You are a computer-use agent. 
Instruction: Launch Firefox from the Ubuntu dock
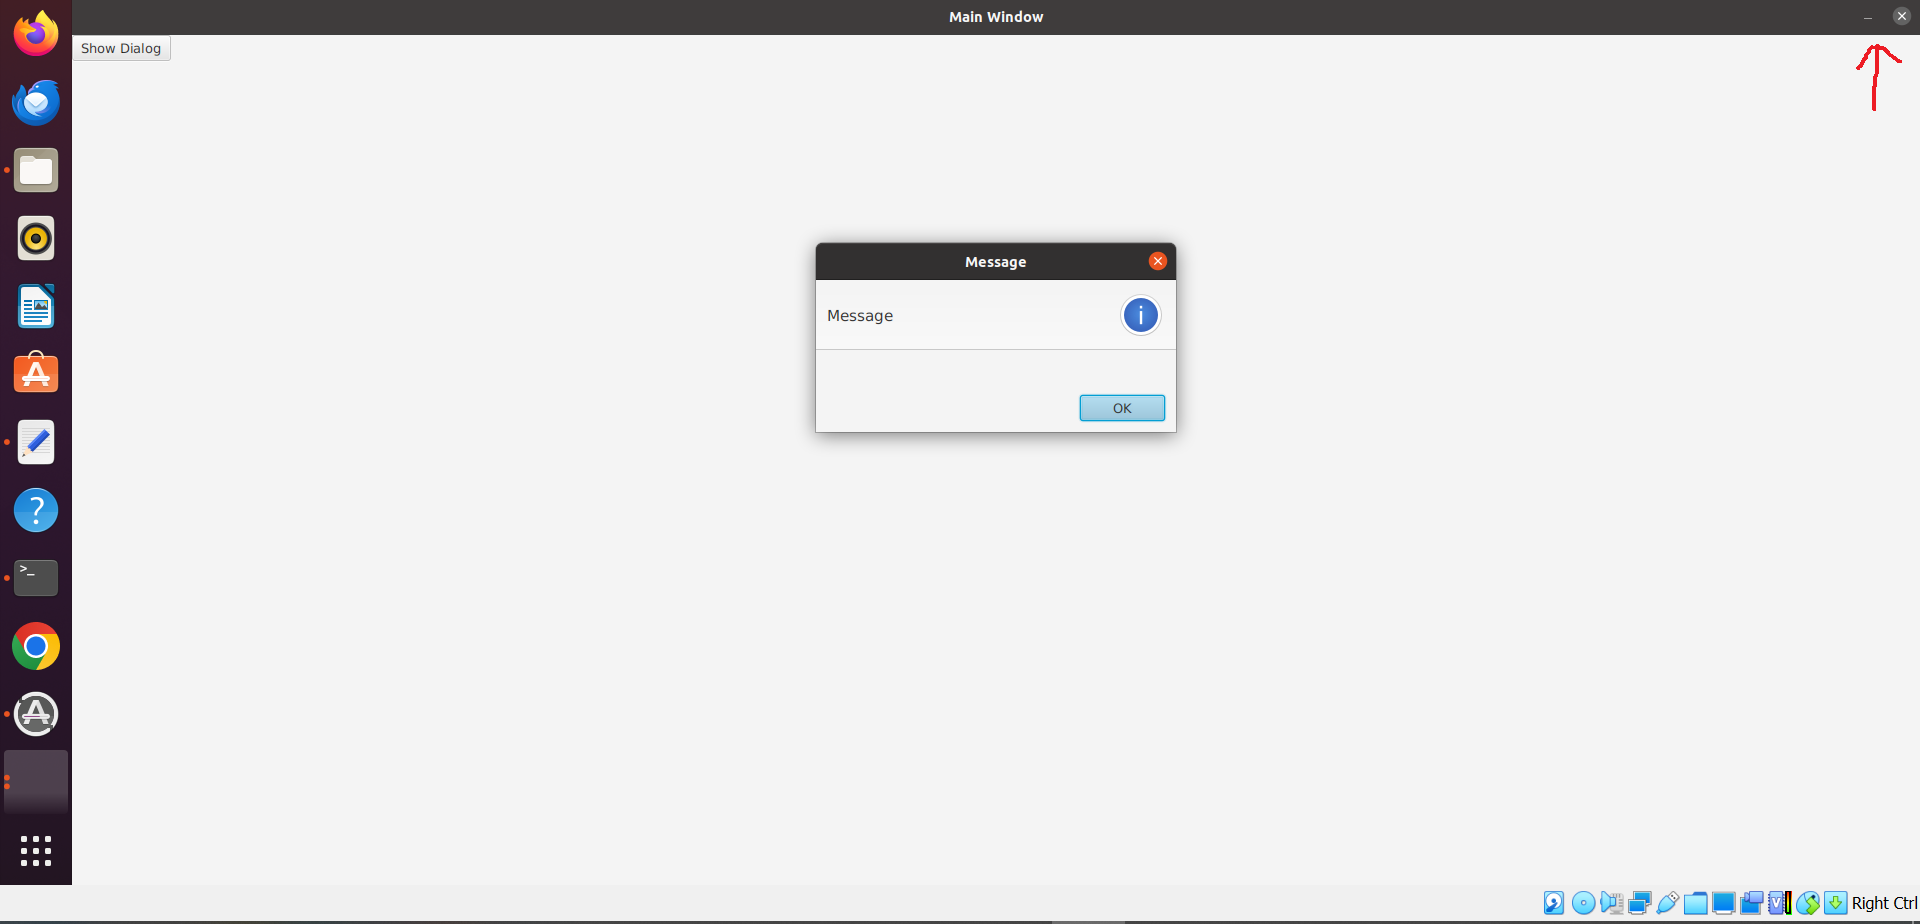(36, 34)
